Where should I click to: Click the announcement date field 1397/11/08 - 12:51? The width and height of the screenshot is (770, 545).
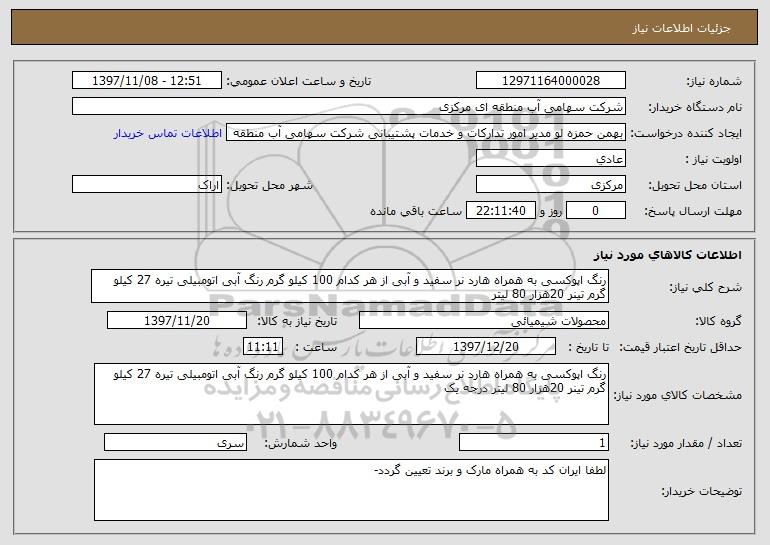coord(147,81)
